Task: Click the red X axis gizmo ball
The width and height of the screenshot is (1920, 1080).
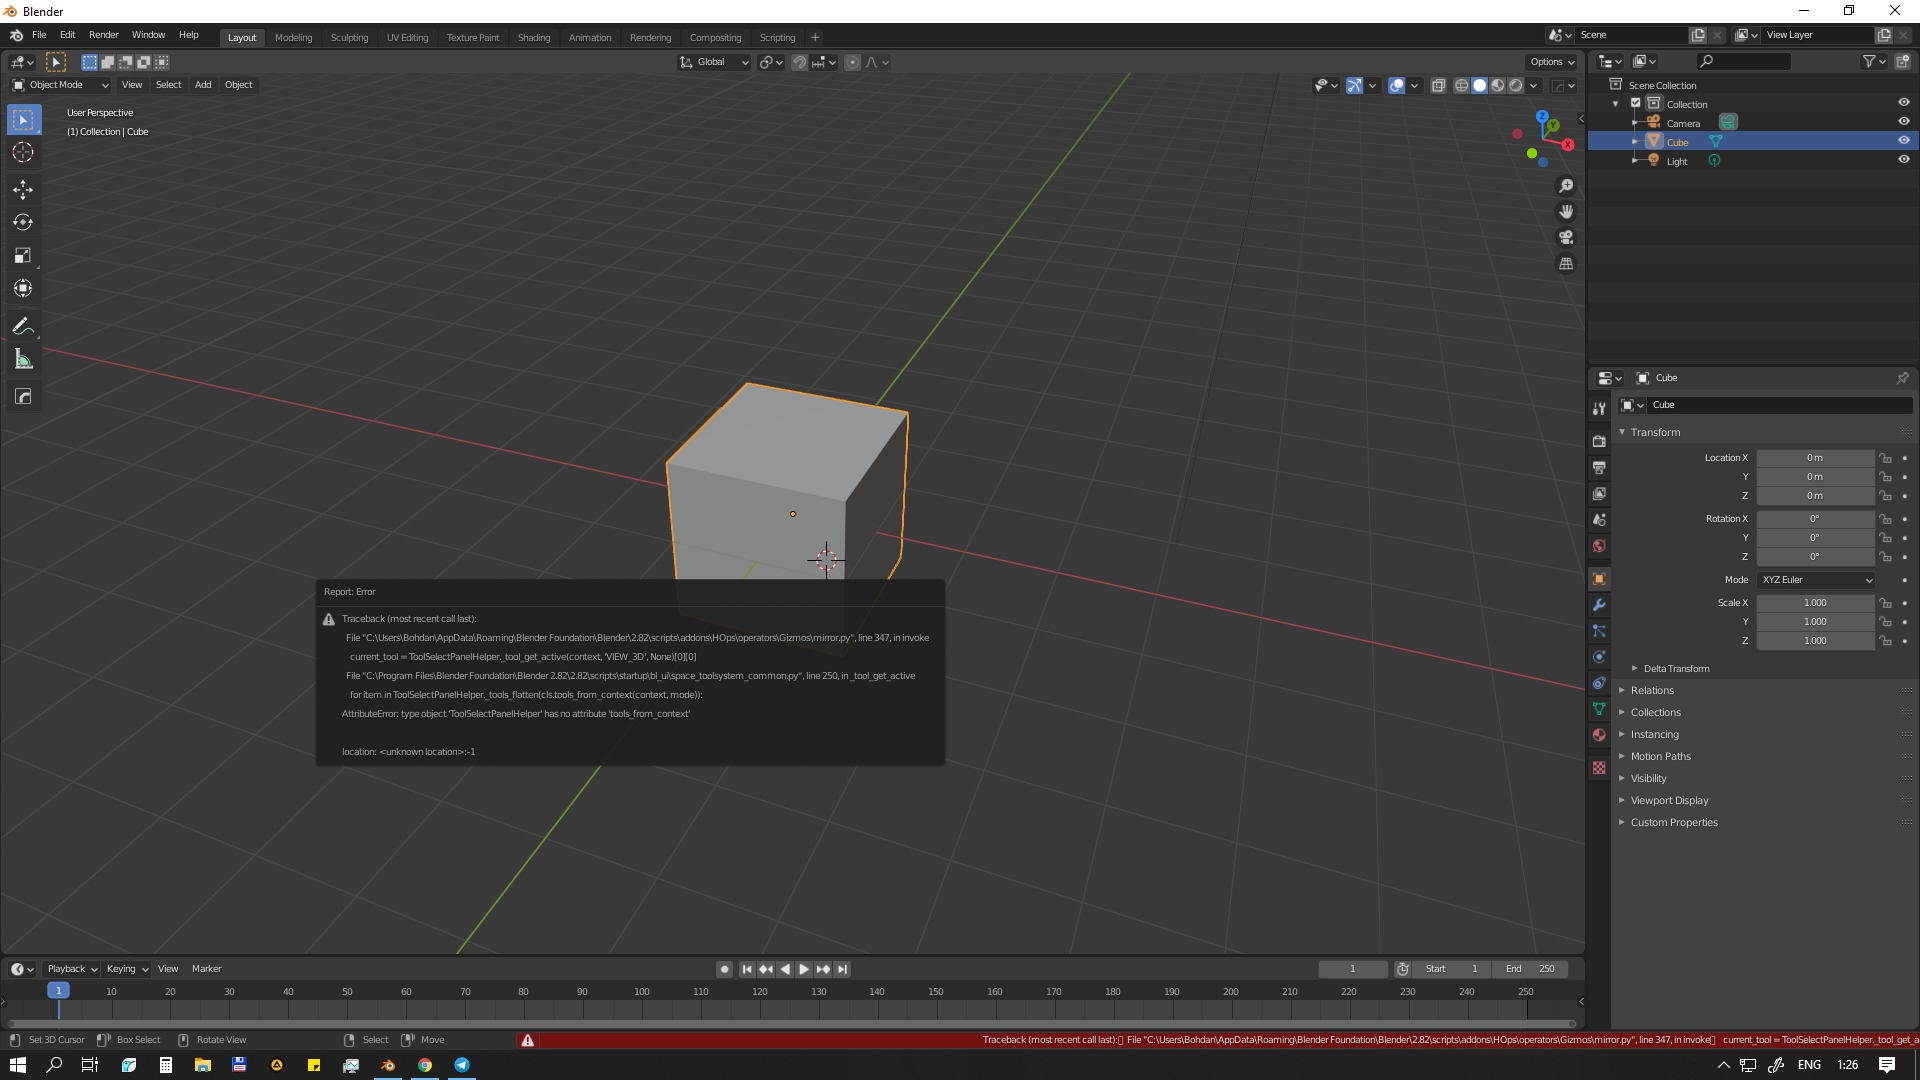Action: pyautogui.click(x=1567, y=145)
